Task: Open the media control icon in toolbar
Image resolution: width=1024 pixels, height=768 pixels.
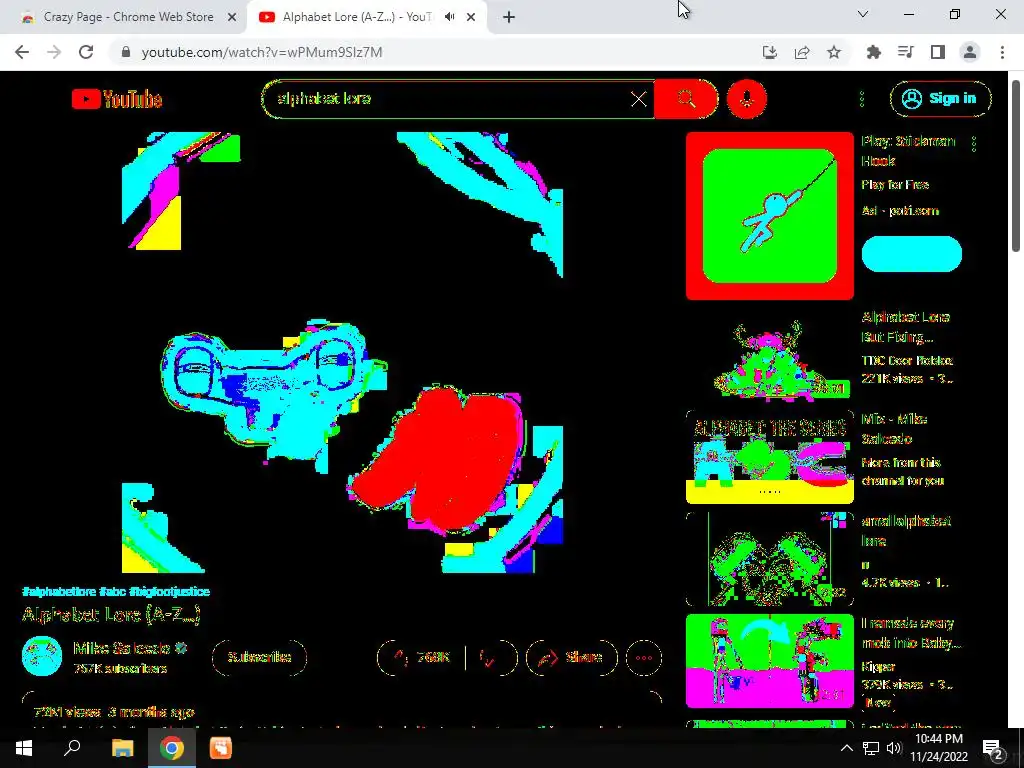Action: 906,52
